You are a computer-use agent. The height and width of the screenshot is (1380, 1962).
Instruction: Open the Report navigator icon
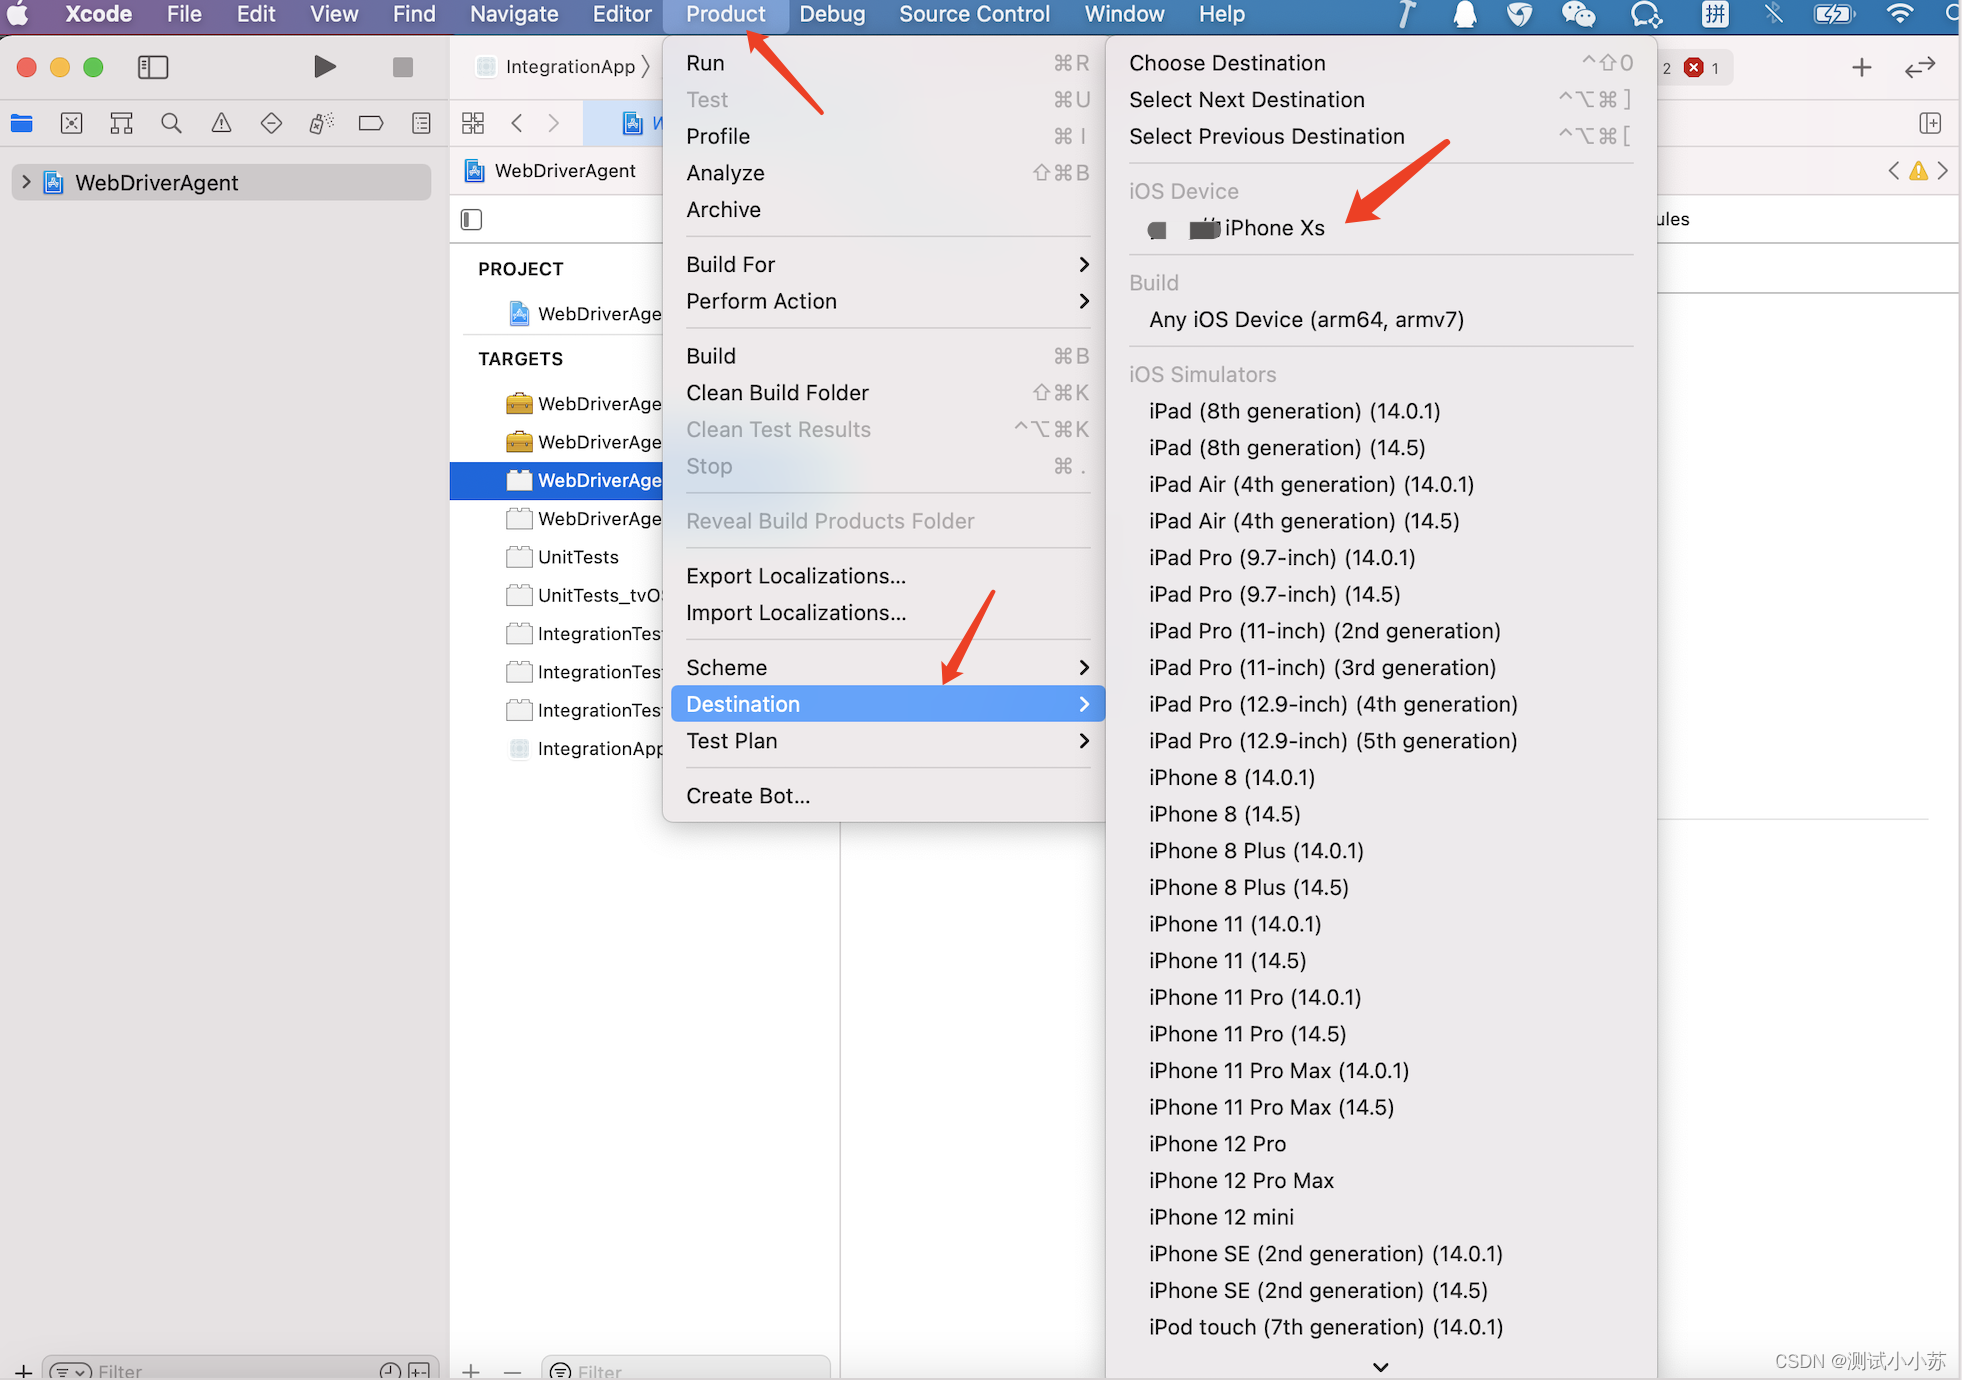tap(421, 123)
